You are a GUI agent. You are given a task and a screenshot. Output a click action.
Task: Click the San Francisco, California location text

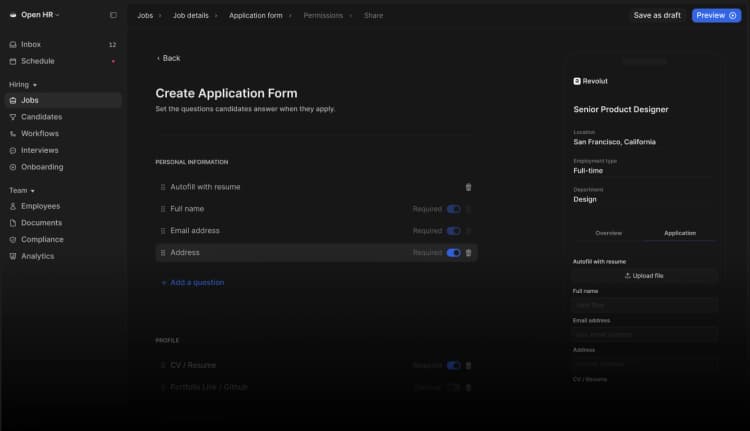[614, 142]
